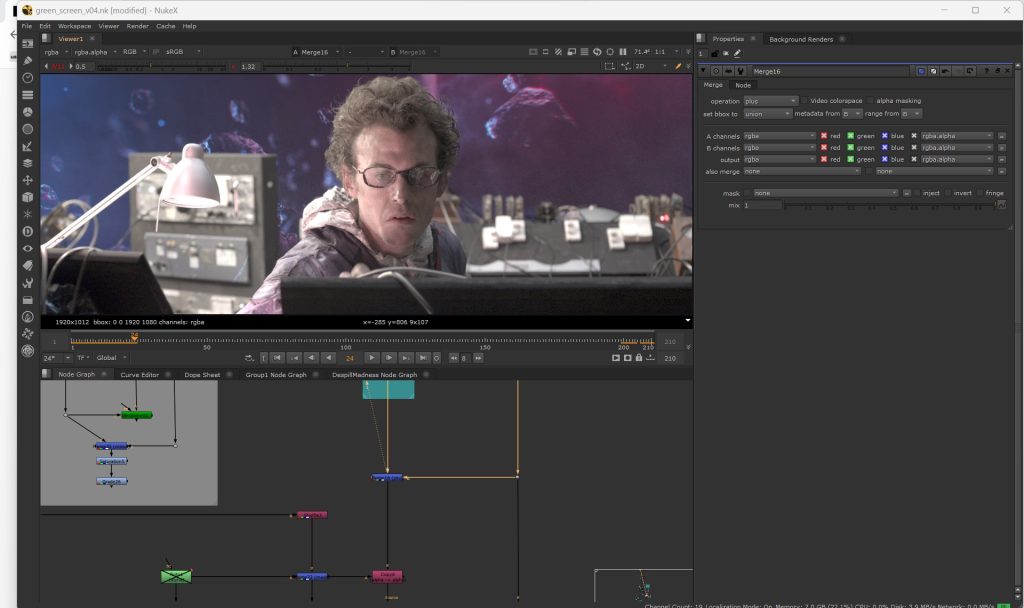Open the viewer sRGB colorspace dropdown
This screenshot has width=1024, height=608.
(183, 52)
